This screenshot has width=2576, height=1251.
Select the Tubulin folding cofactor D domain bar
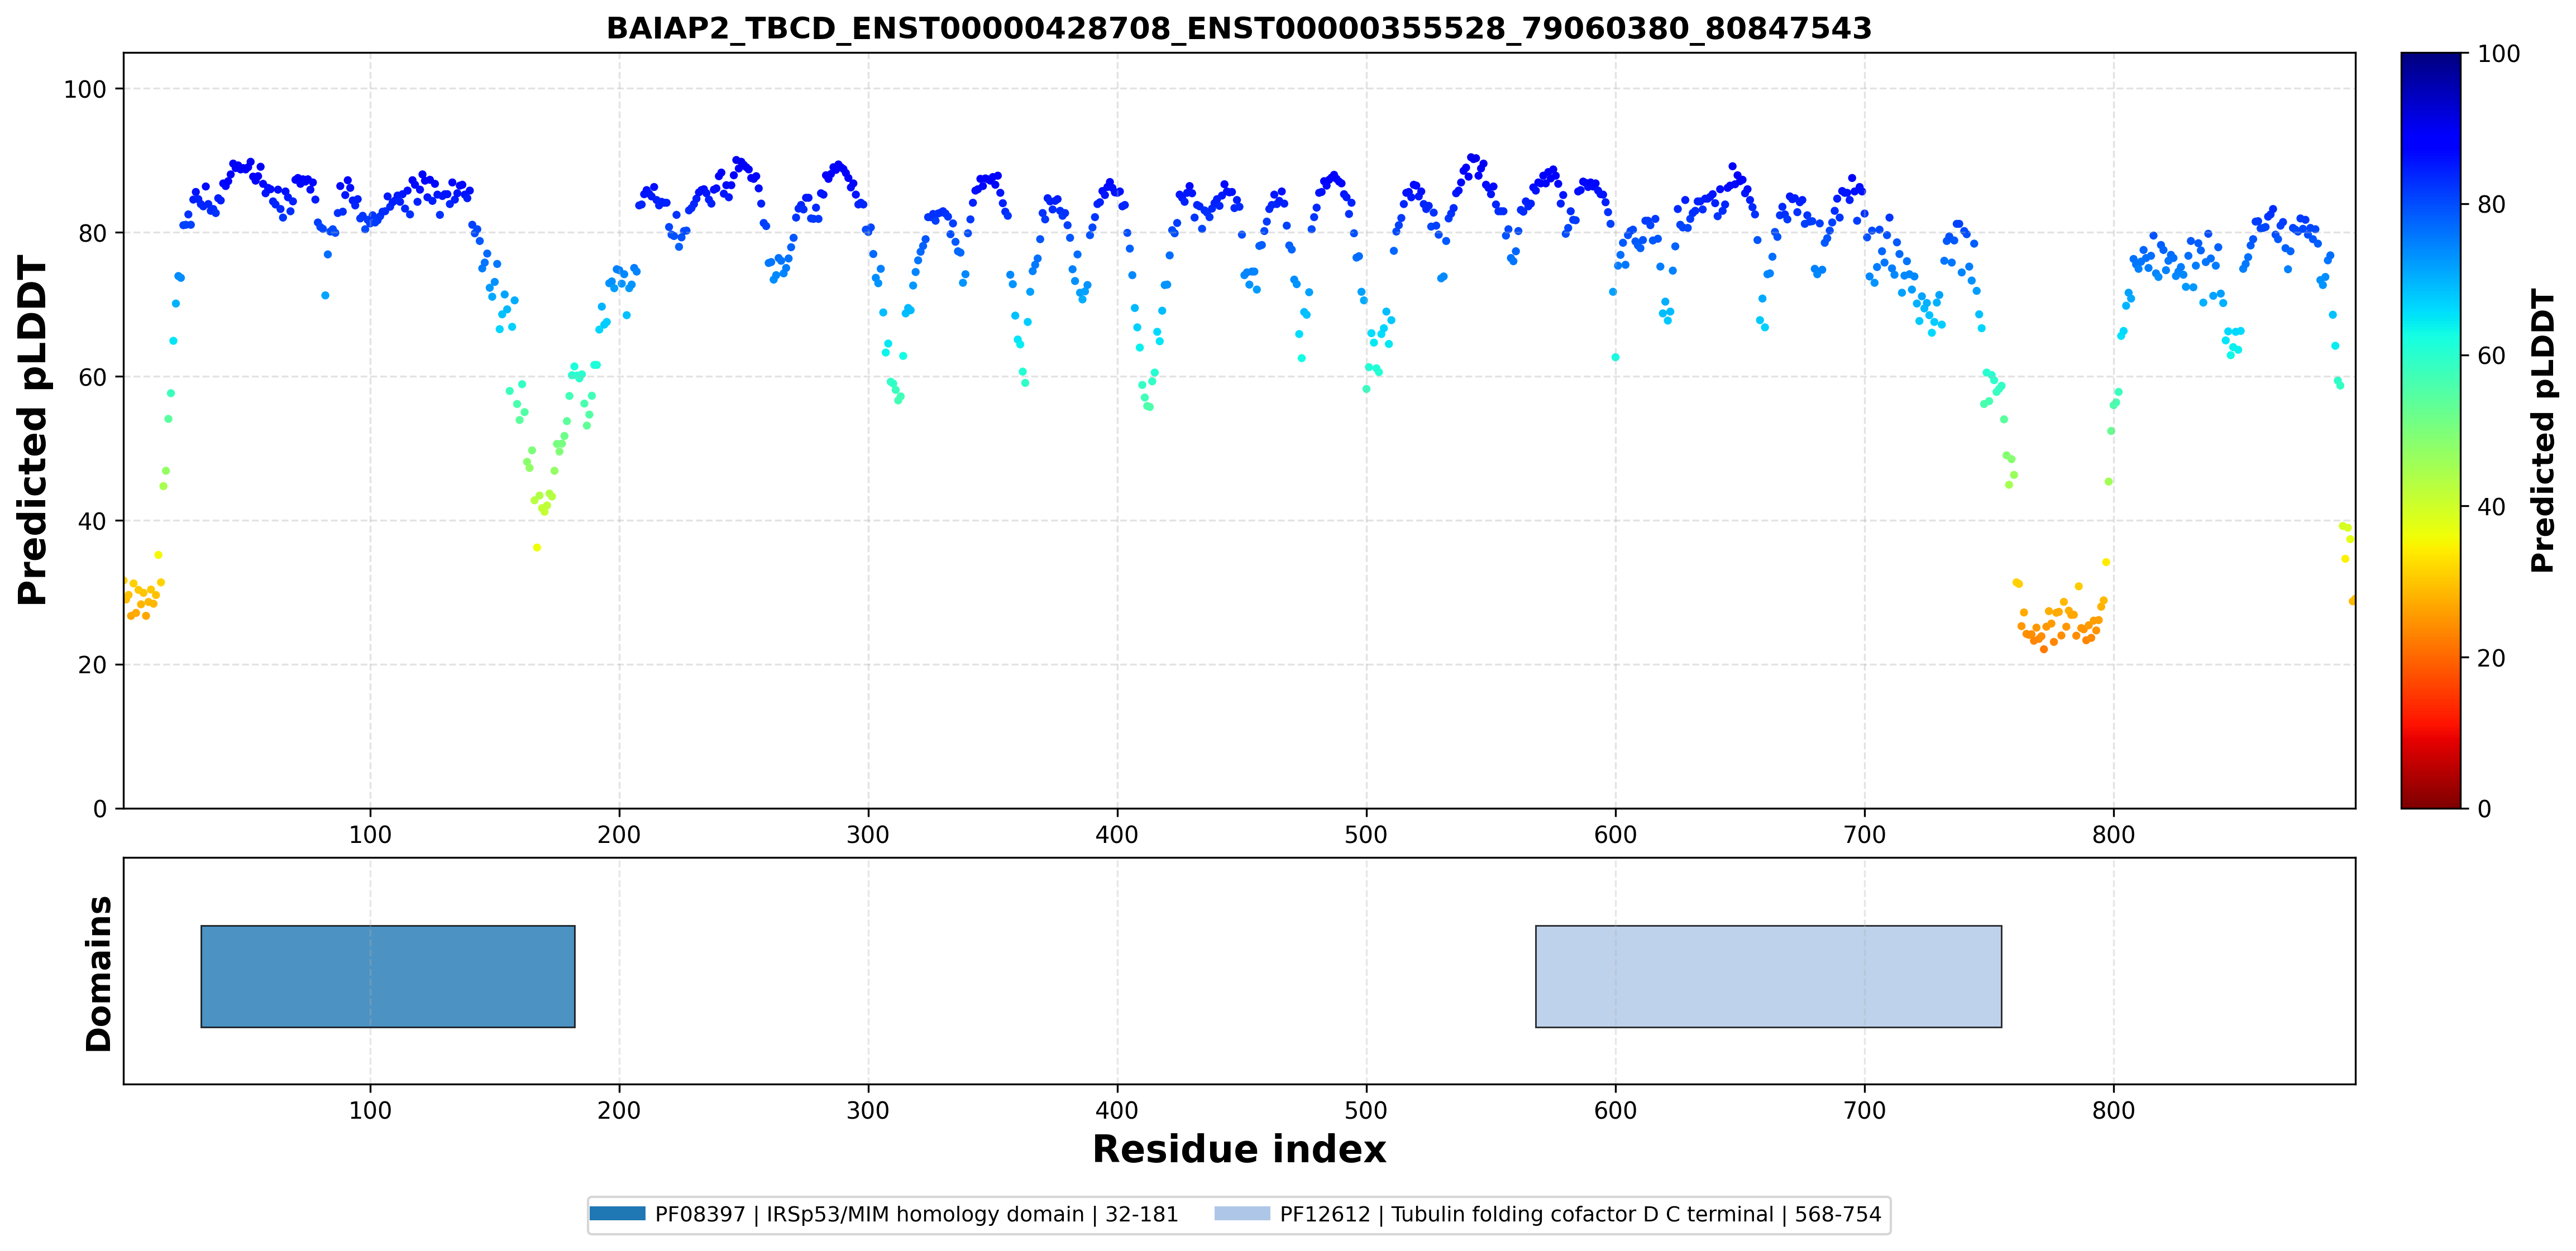click(x=1768, y=976)
